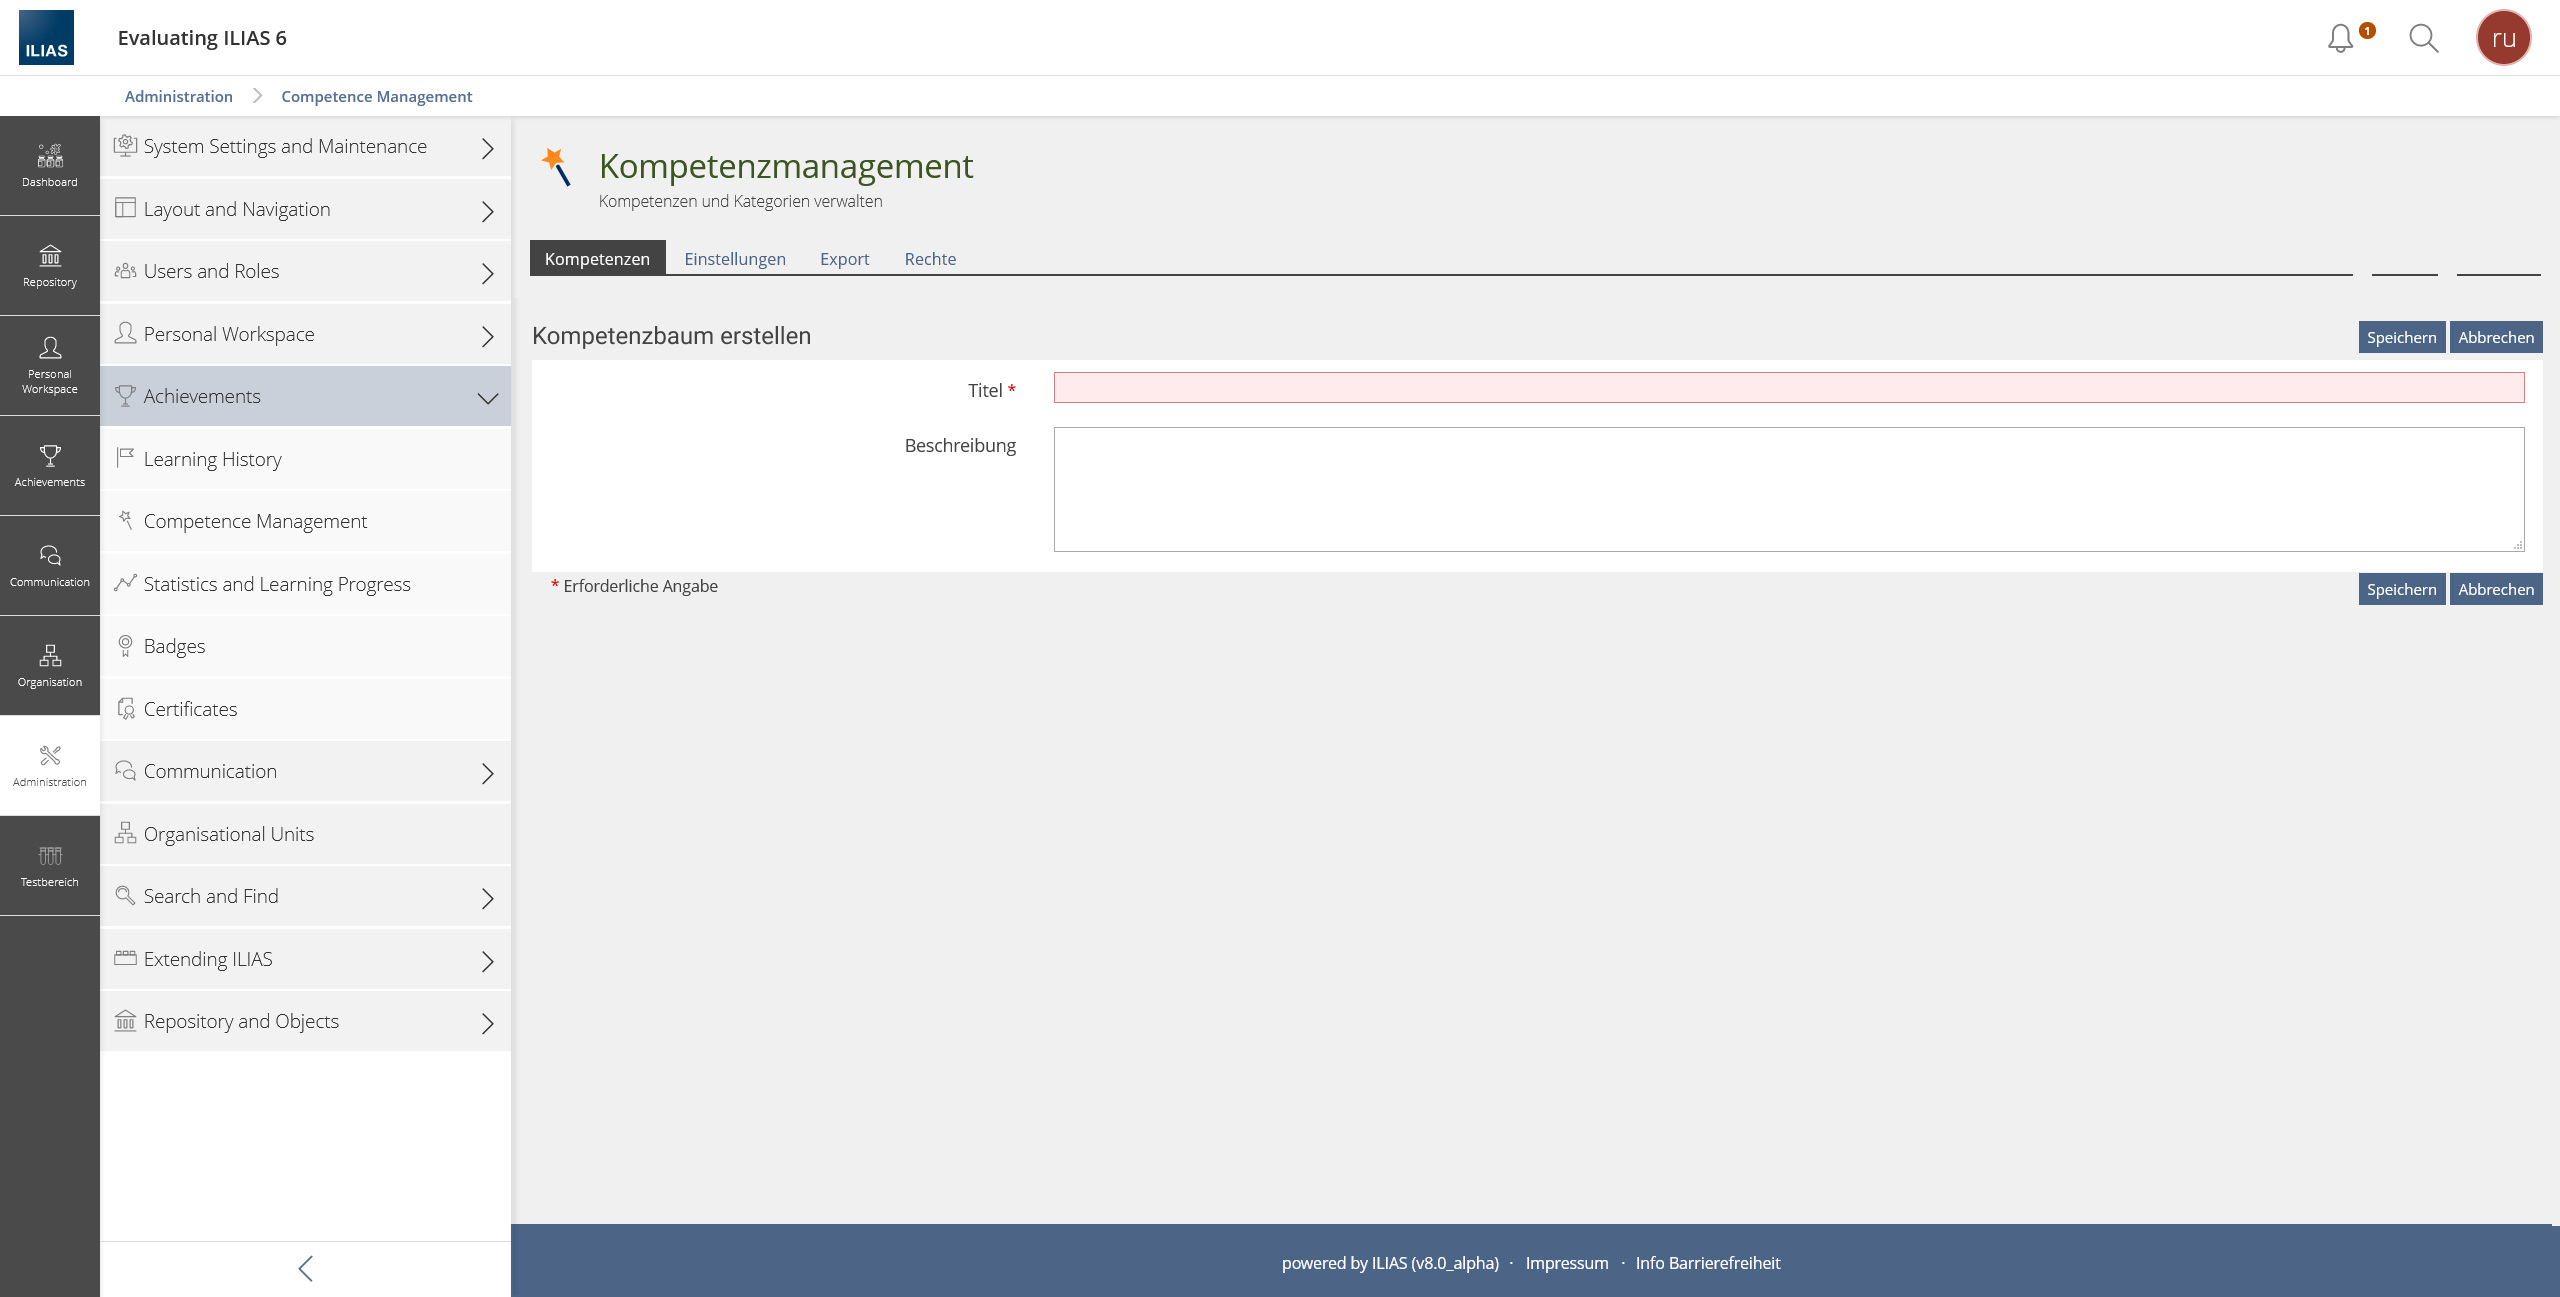Open Communication icon in the main sidebar
This screenshot has height=1297, width=2560.
tap(50, 566)
